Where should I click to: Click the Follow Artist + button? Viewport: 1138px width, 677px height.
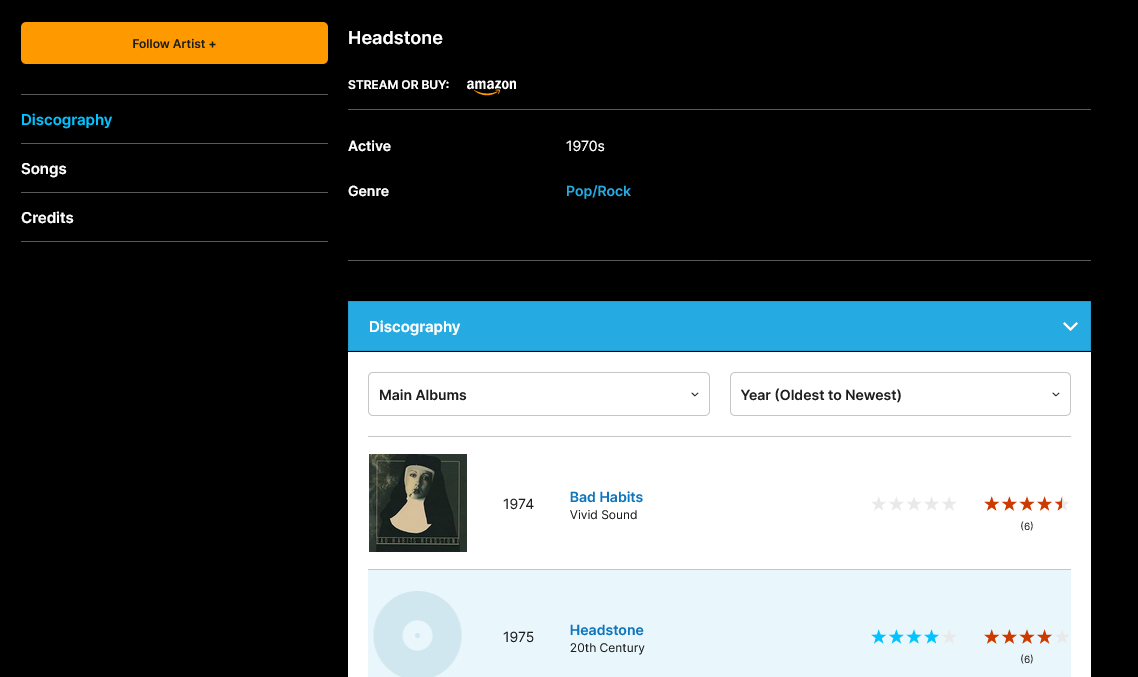(x=174, y=43)
